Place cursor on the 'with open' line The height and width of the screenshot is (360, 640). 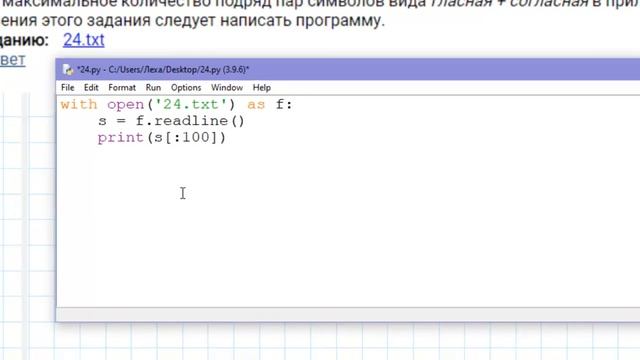(x=176, y=105)
